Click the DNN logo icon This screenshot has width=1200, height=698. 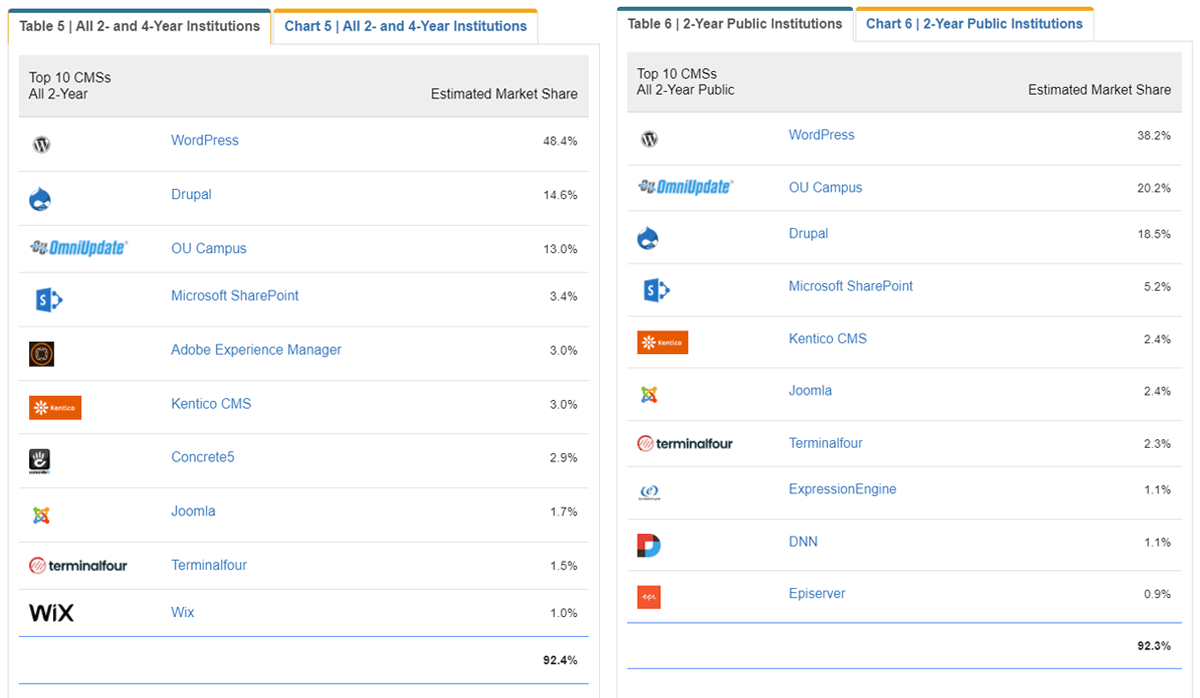[649, 545]
